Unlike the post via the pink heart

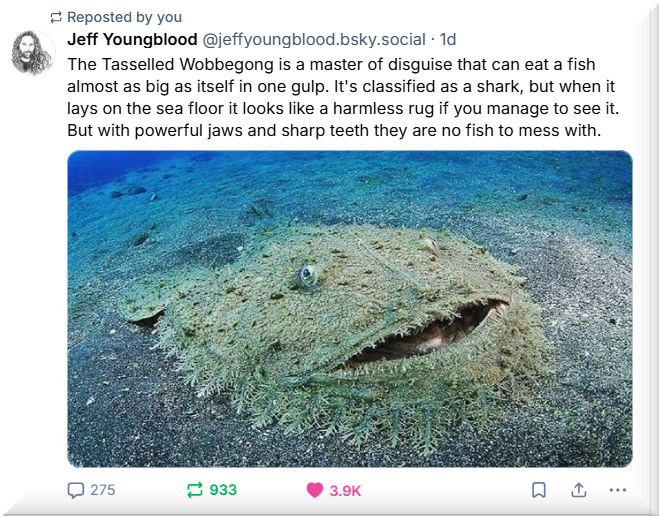click(x=314, y=490)
